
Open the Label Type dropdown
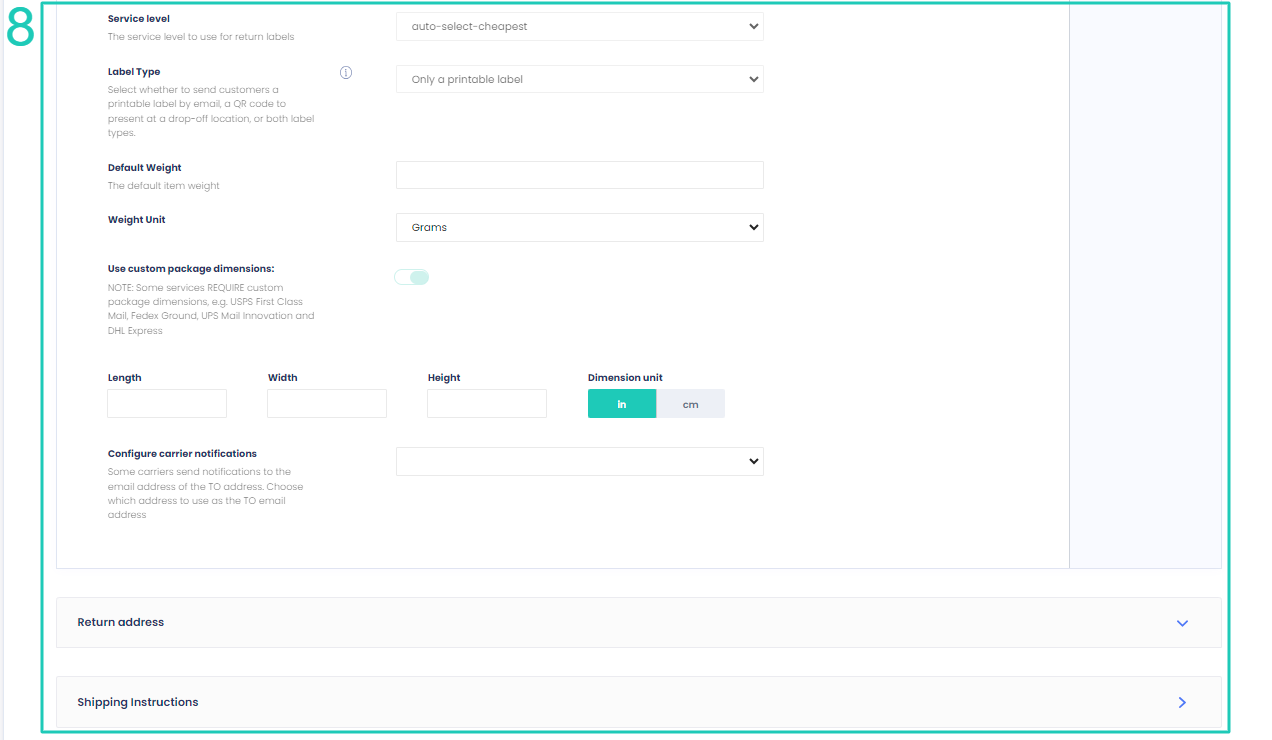coord(580,79)
